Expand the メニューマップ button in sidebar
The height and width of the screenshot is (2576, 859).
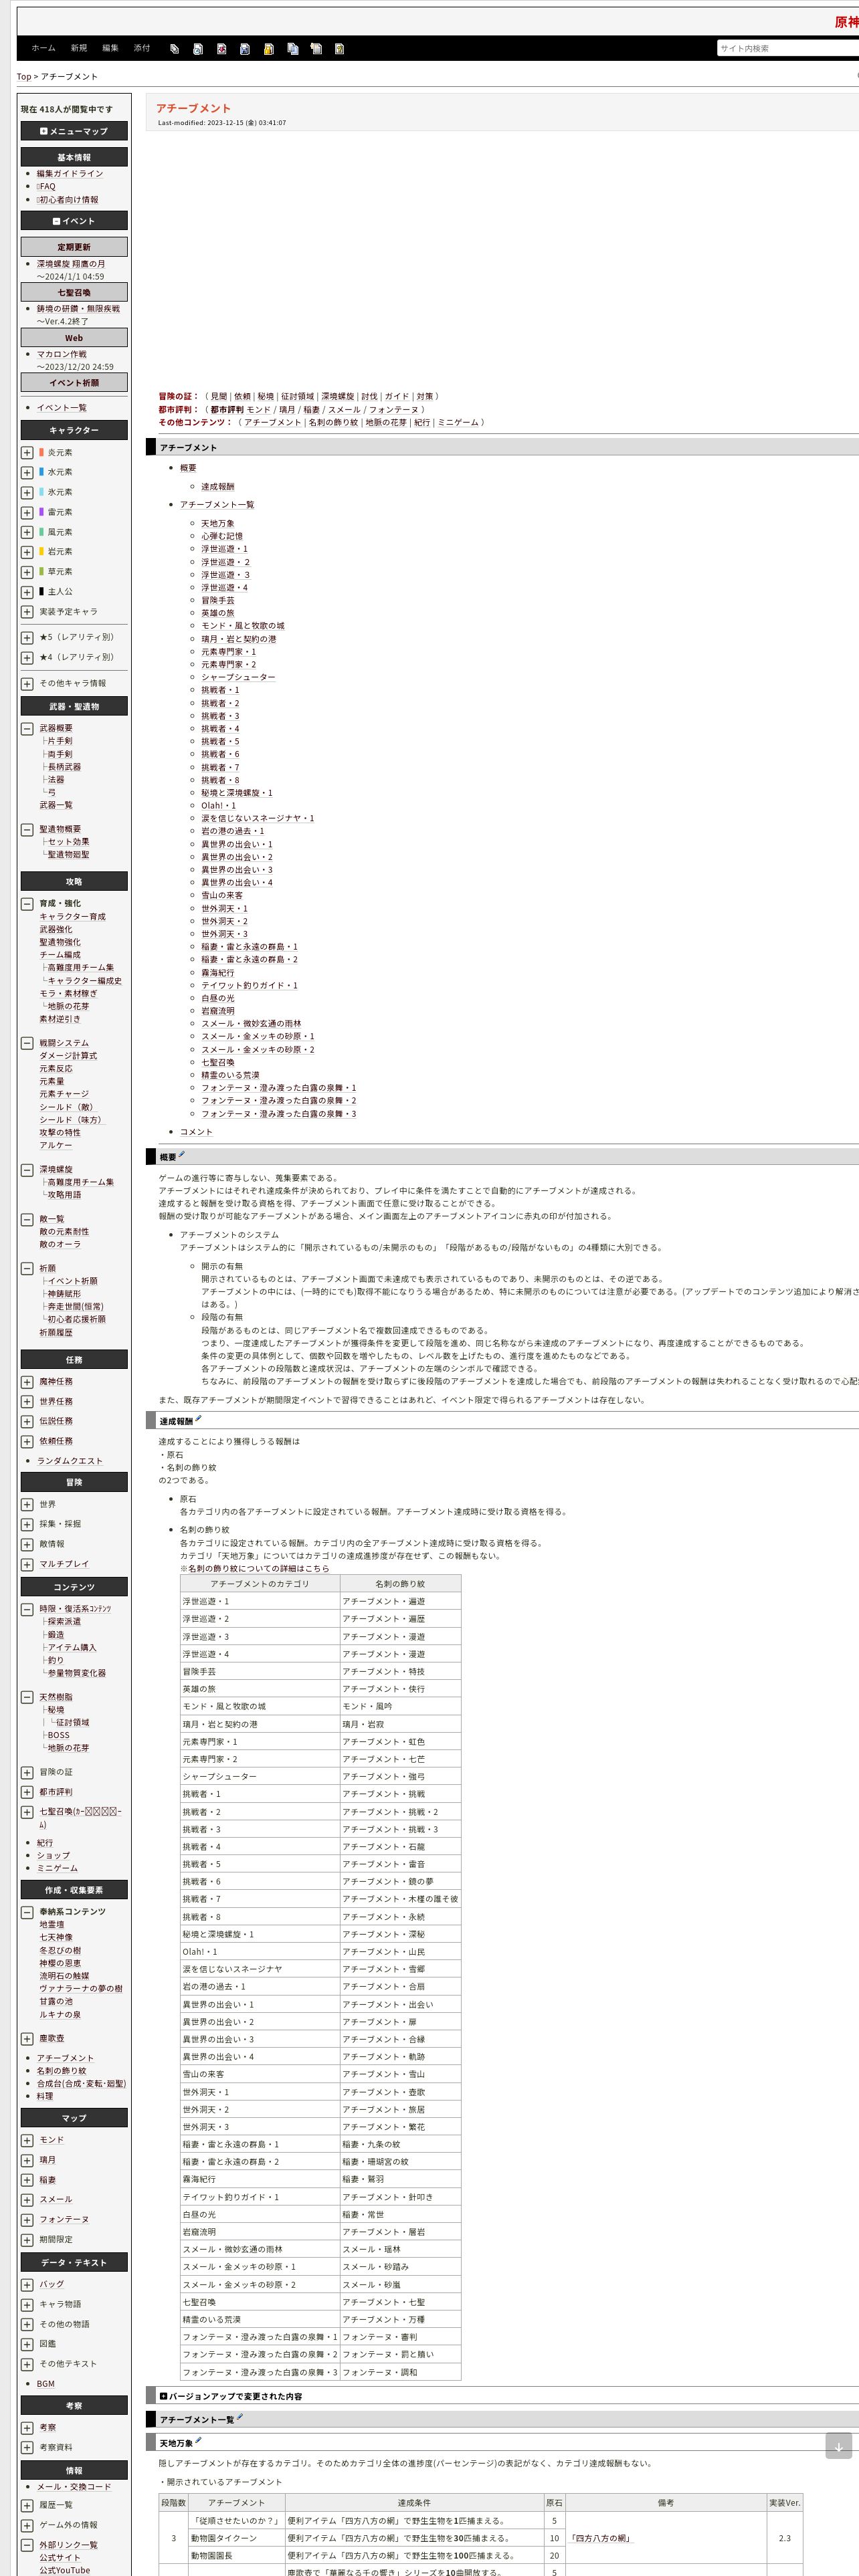[74, 131]
